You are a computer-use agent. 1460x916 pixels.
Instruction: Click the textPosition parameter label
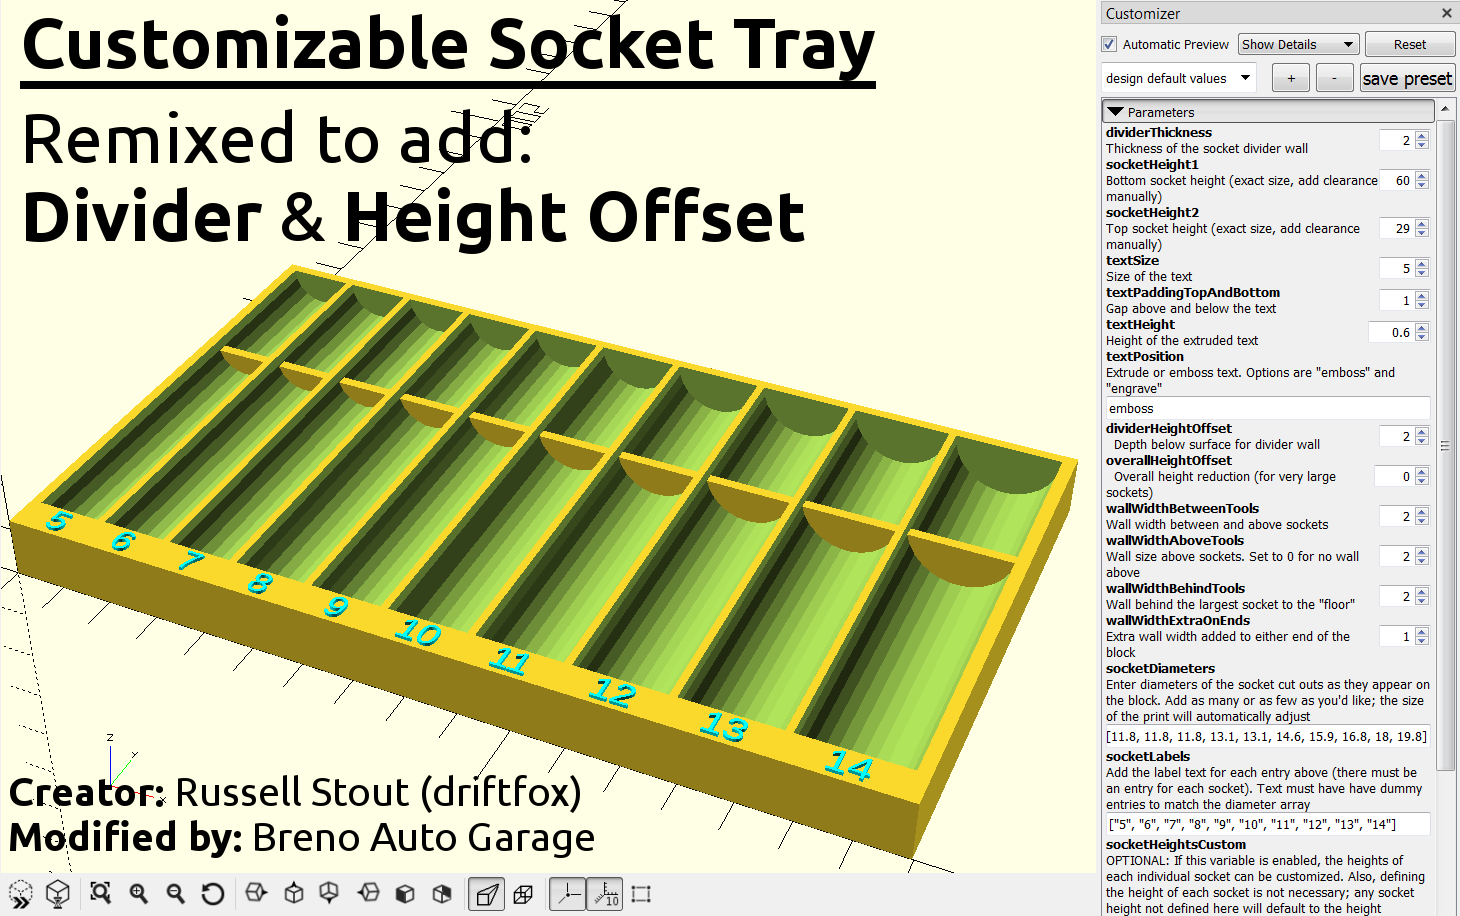1145,356
